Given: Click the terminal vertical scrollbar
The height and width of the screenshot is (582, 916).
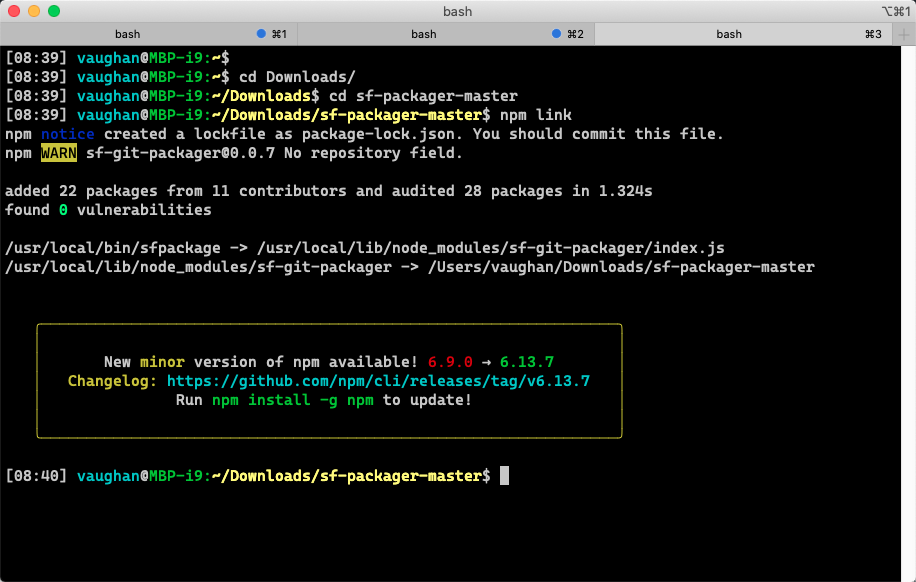Looking at the screenshot, I should pos(908,313).
